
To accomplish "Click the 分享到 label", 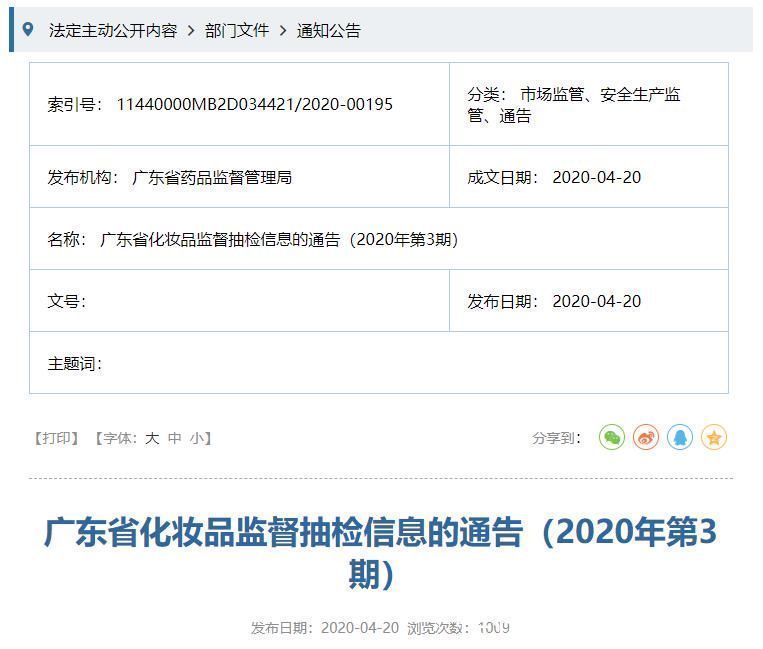I will 557,438.
